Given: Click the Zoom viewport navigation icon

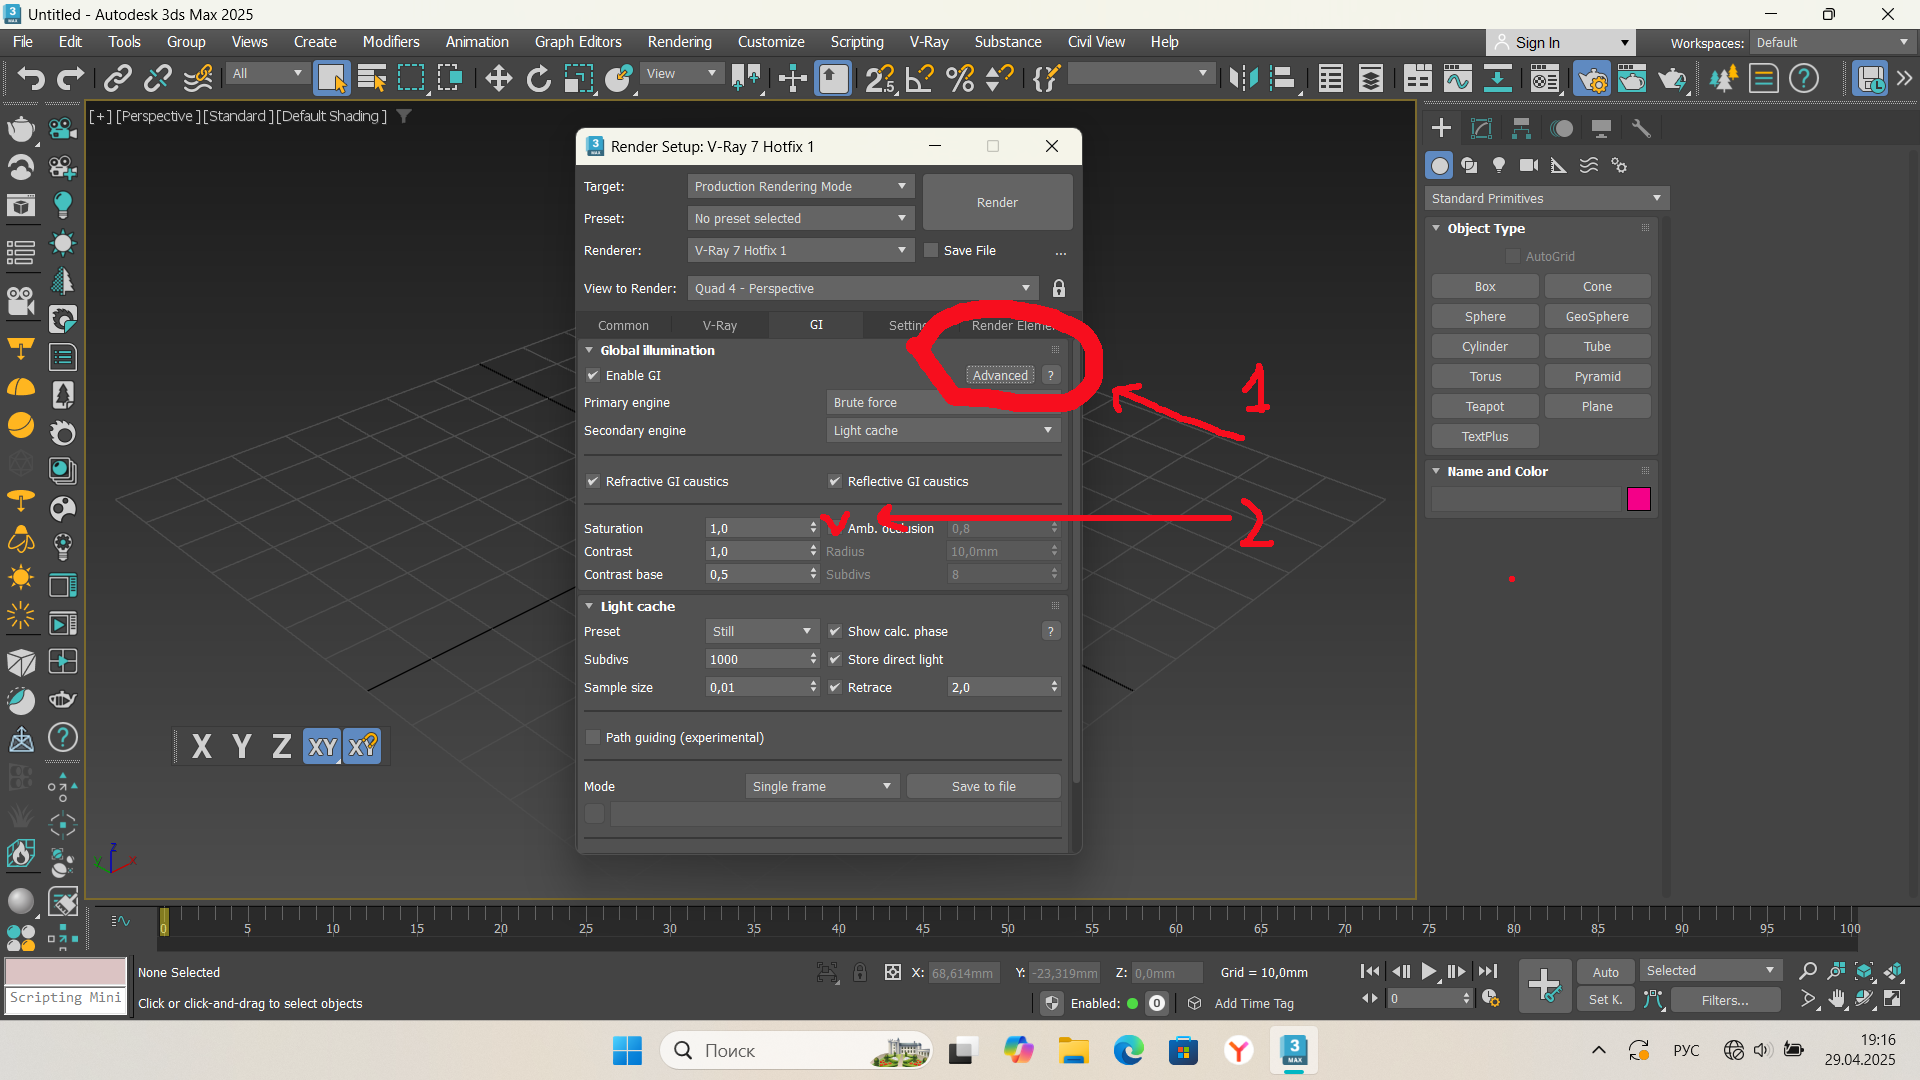Looking at the screenshot, I should 1808,971.
